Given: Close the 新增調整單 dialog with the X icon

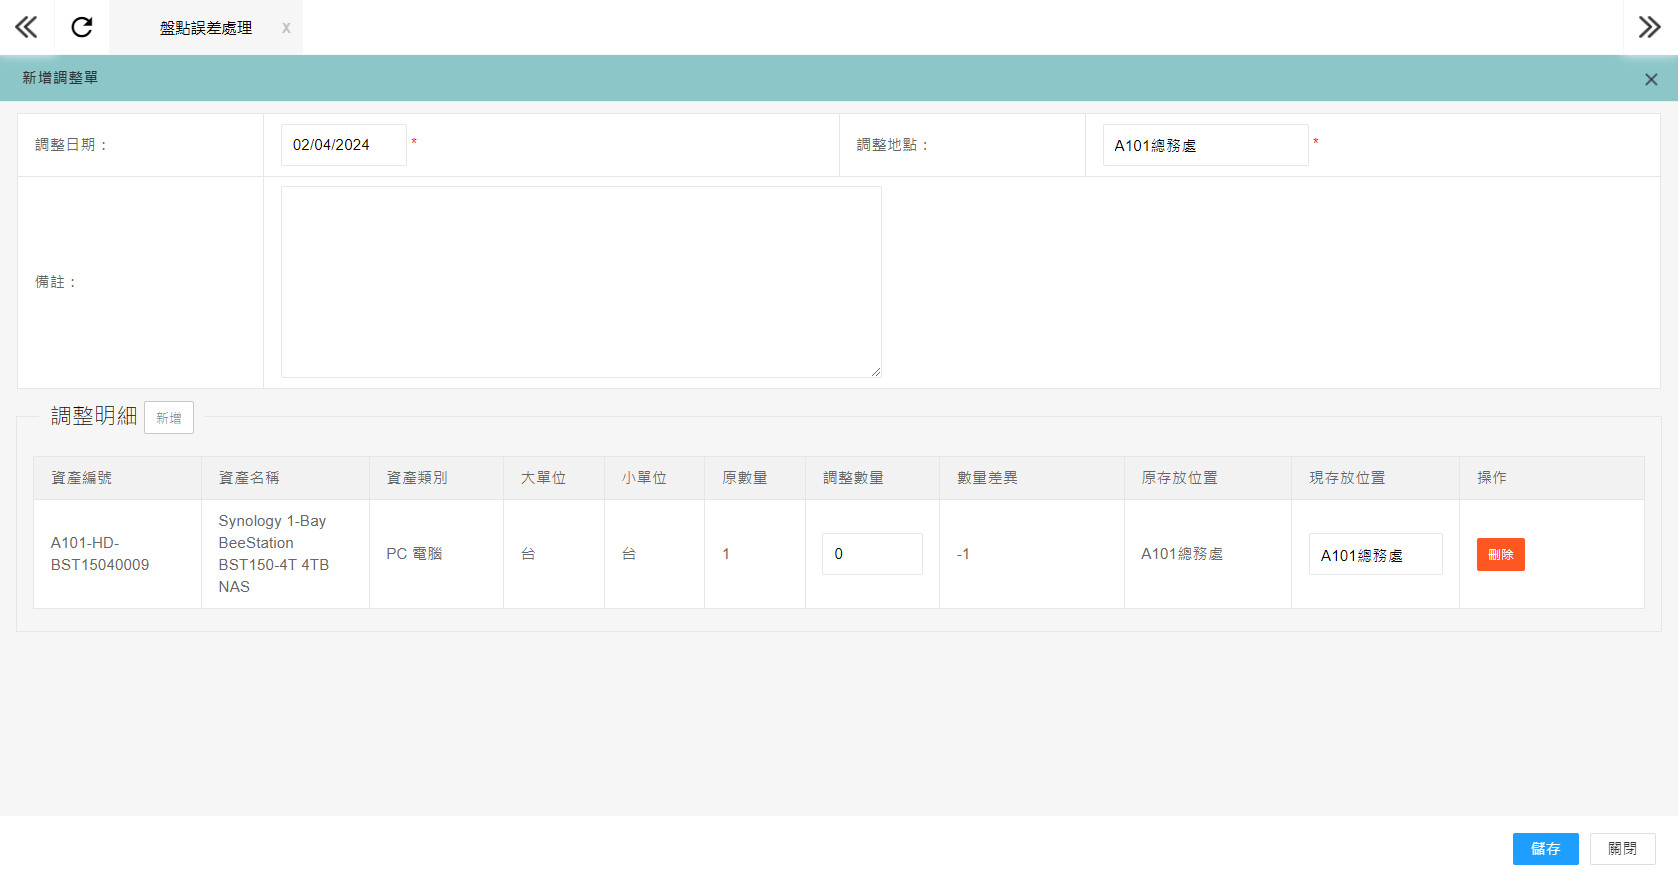Looking at the screenshot, I should 1651,79.
